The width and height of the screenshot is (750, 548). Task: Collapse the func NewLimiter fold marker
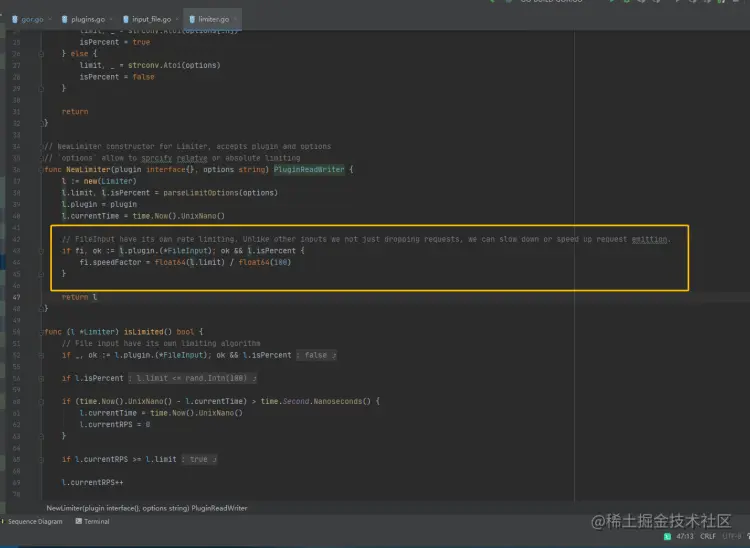[42, 170]
